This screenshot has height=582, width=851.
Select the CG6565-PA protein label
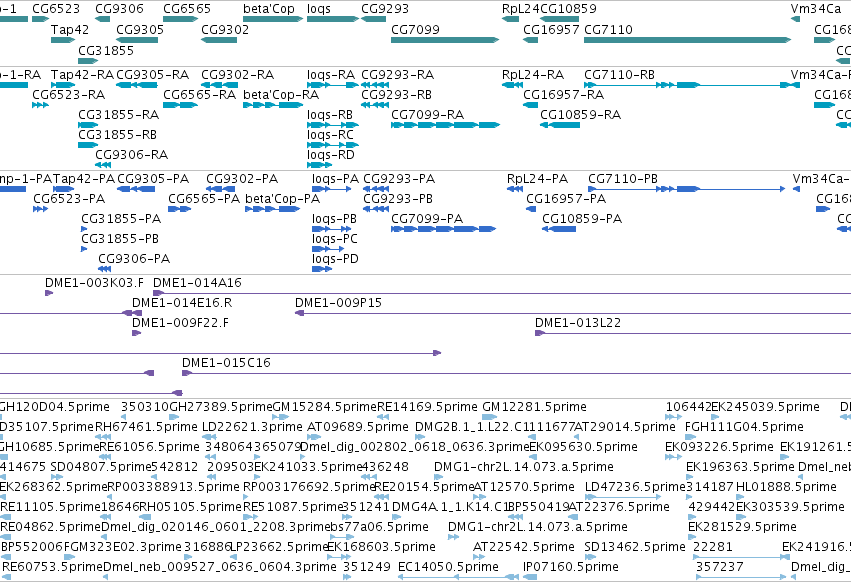coord(204,199)
